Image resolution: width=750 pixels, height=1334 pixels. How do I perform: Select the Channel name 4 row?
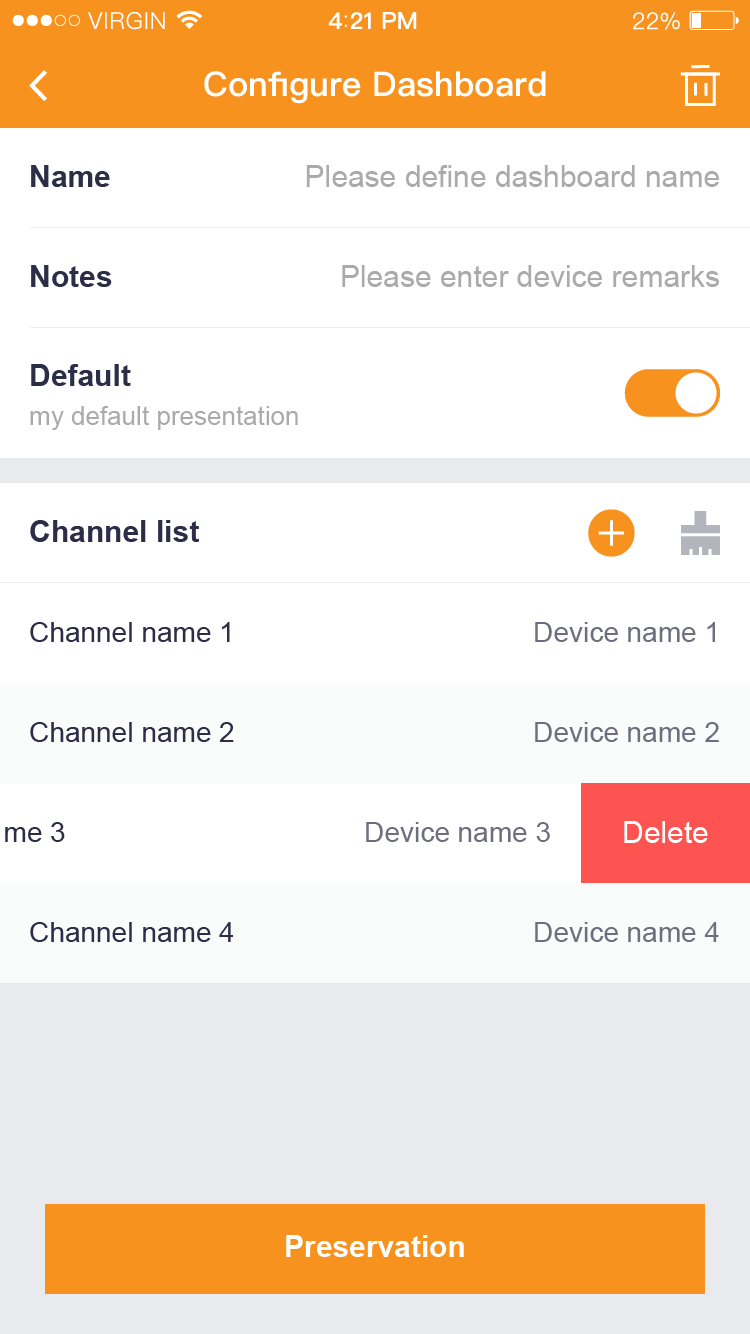pos(132,933)
